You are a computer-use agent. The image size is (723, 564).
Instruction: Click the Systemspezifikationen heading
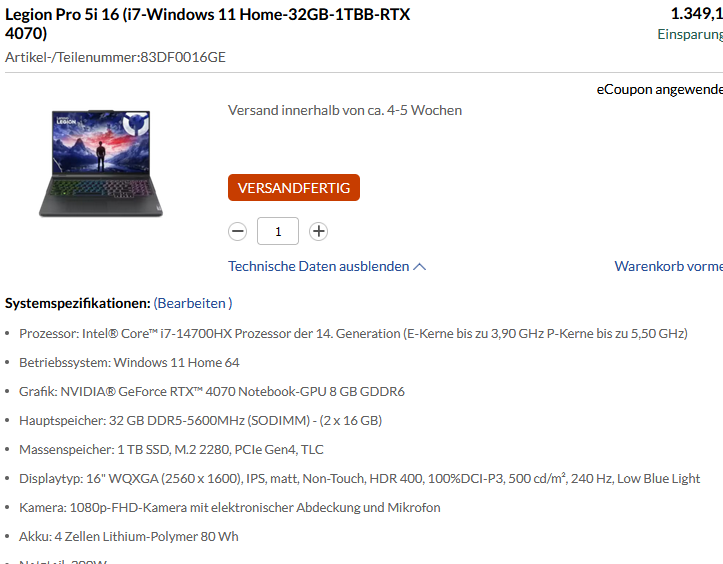77,303
